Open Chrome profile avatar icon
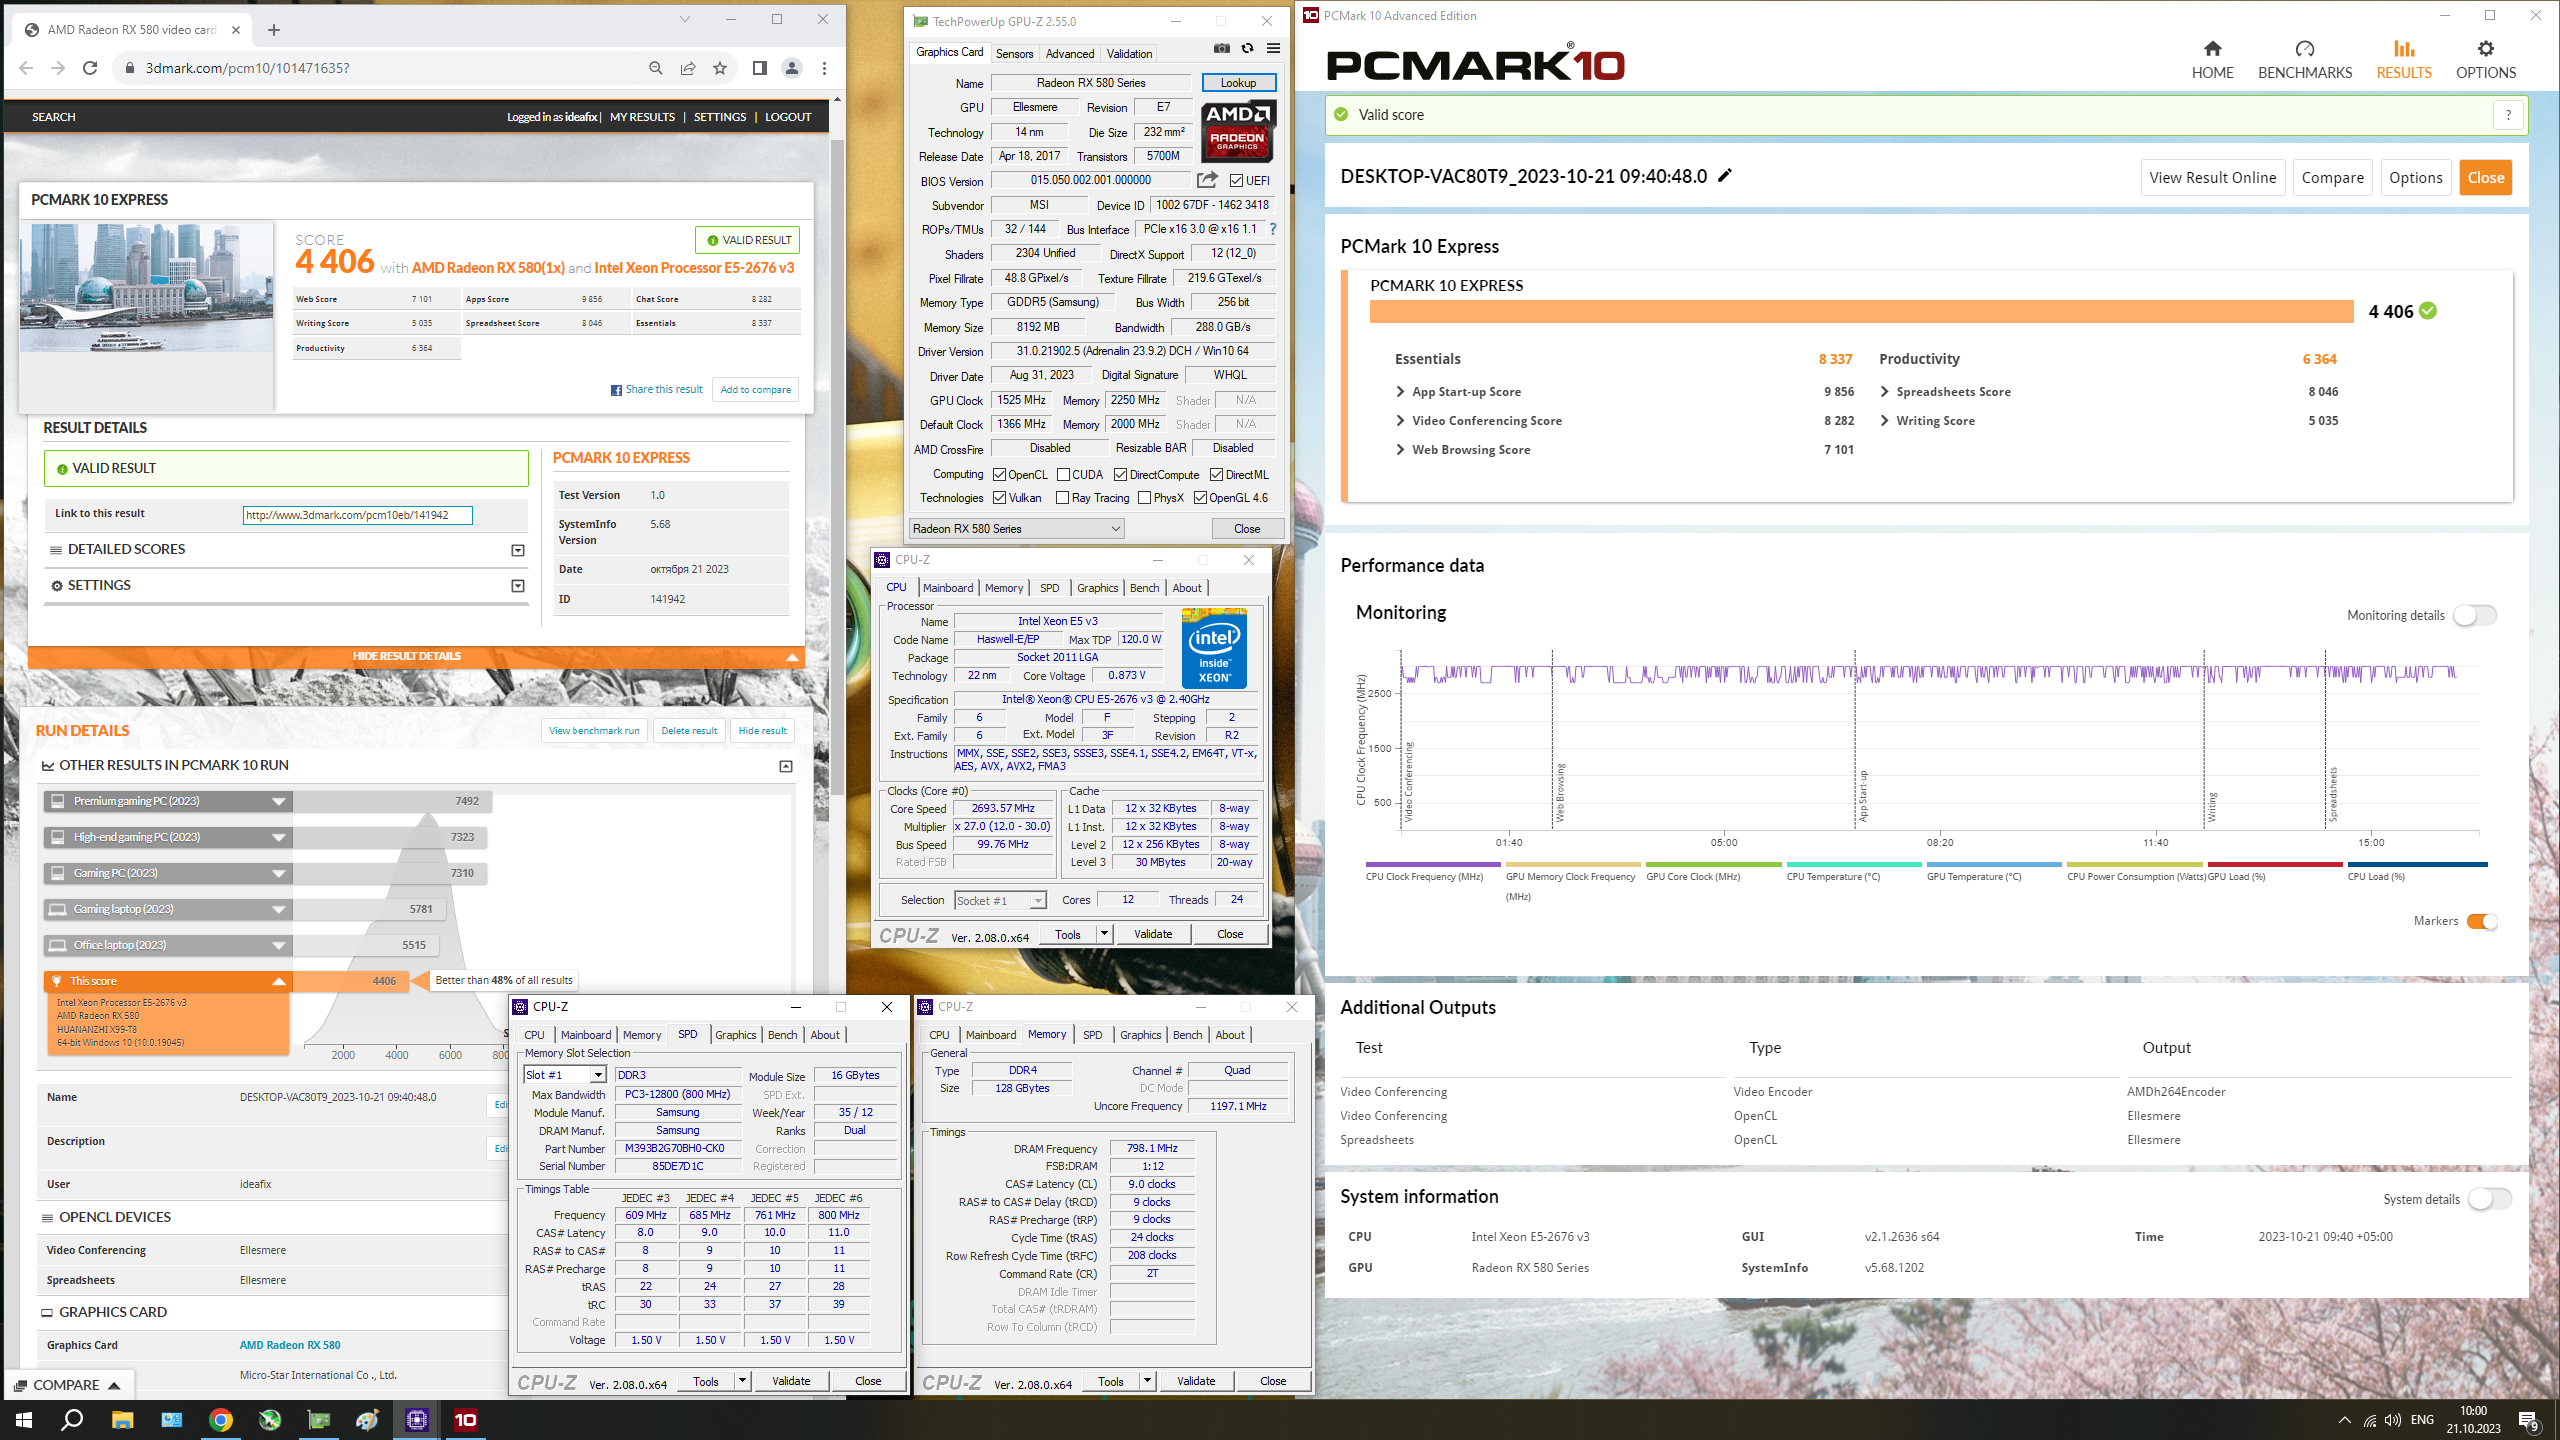This screenshot has width=2560, height=1440. (791, 68)
